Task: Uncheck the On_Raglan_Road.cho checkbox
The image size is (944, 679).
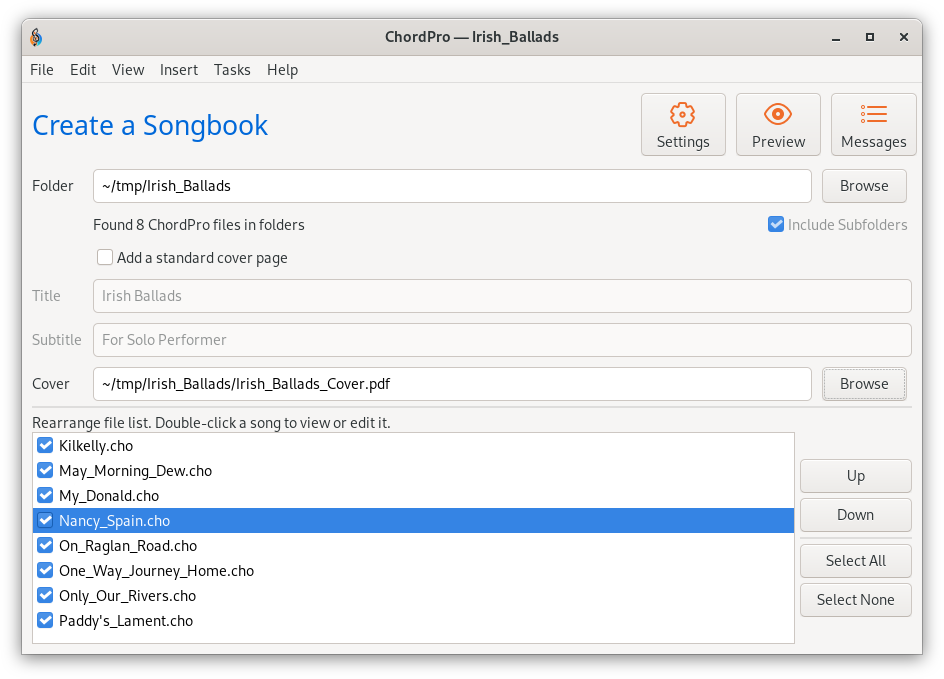Action: click(45, 545)
